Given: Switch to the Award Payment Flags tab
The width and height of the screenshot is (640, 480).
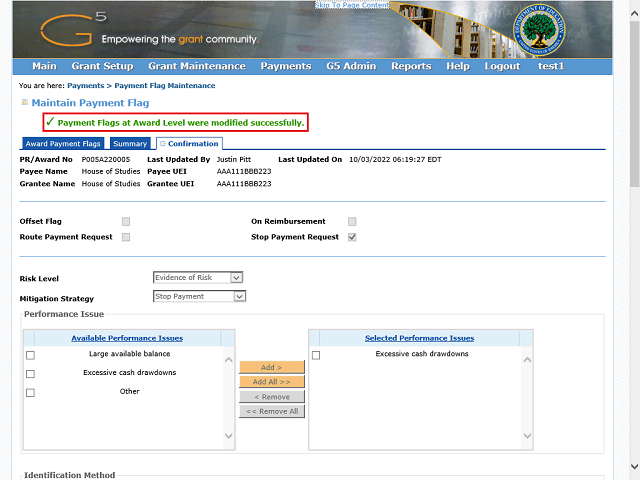Looking at the screenshot, I should tap(63, 144).
